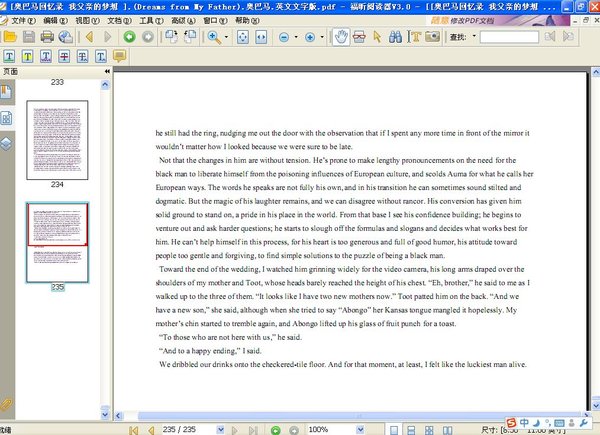Image resolution: width=600 pixels, height=435 pixels.
Task: Print the document with the printer icon
Action: click(47, 37)
